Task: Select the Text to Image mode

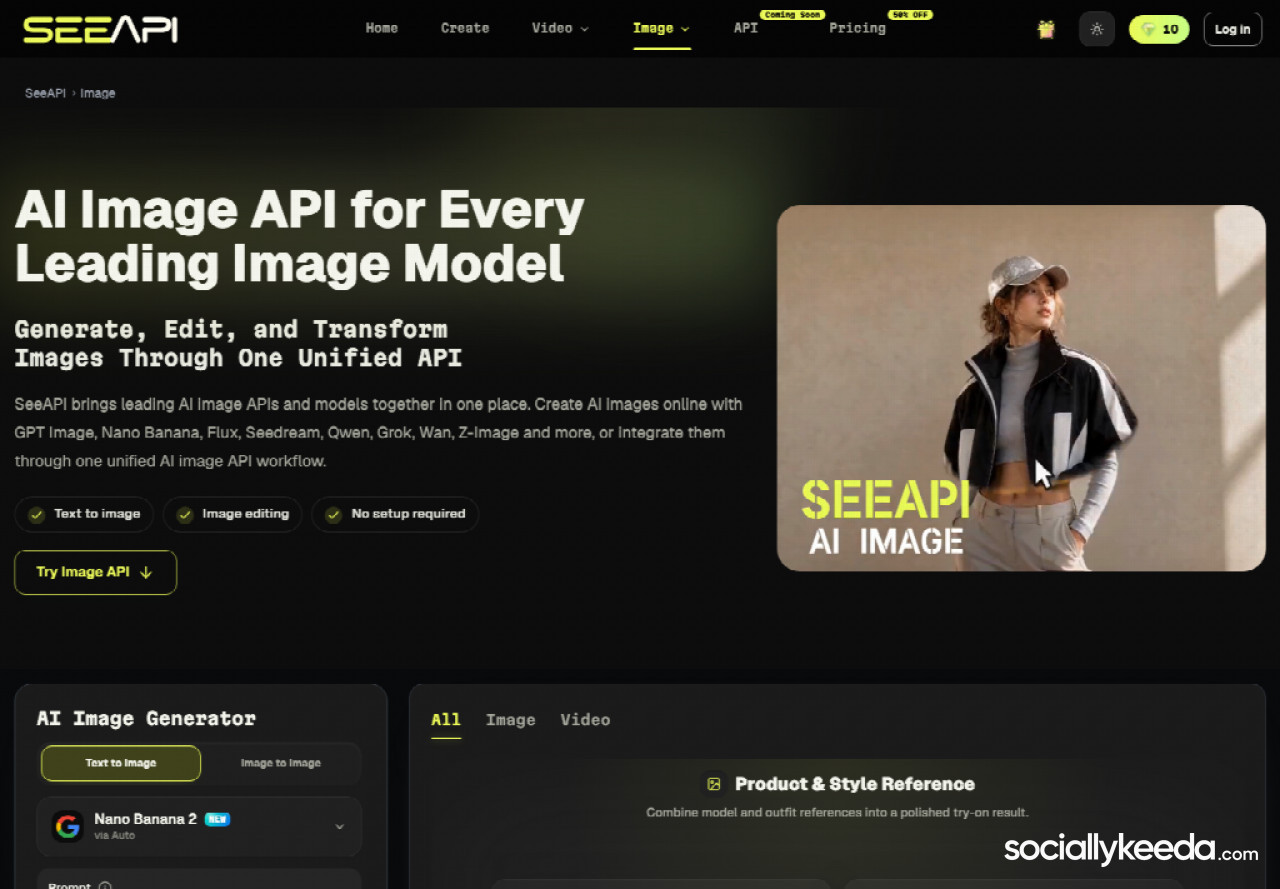Action: pyautogui.click(x=121, y=763)
